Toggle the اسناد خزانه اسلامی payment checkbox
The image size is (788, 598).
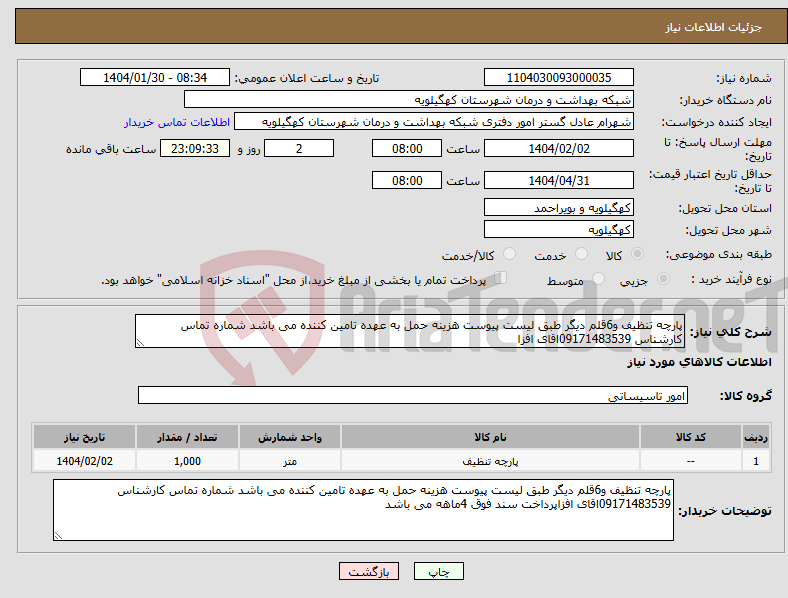coord(501,277)
